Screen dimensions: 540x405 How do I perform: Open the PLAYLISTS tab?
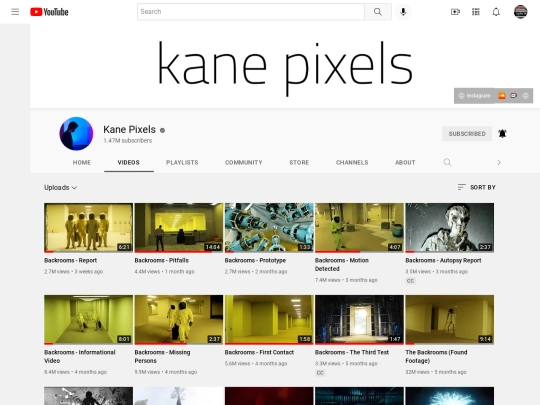(x=182, y=162)
